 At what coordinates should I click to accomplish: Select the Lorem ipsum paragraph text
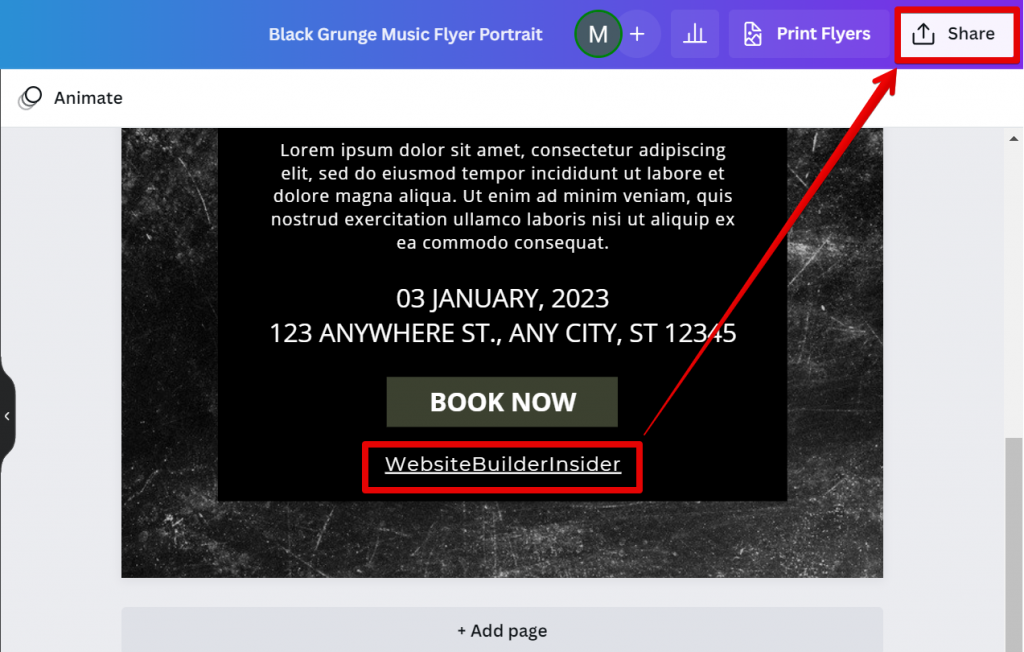pyautogui.click(x=503, y=196)
